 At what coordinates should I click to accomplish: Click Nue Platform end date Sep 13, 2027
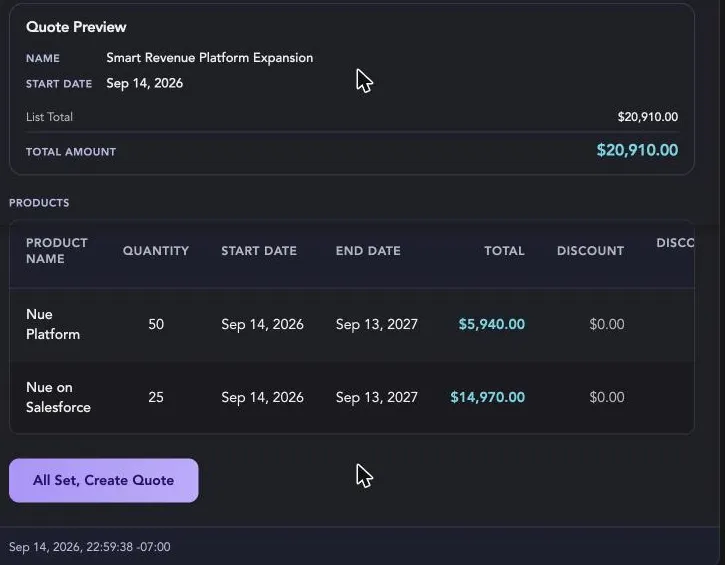[376, 324]
